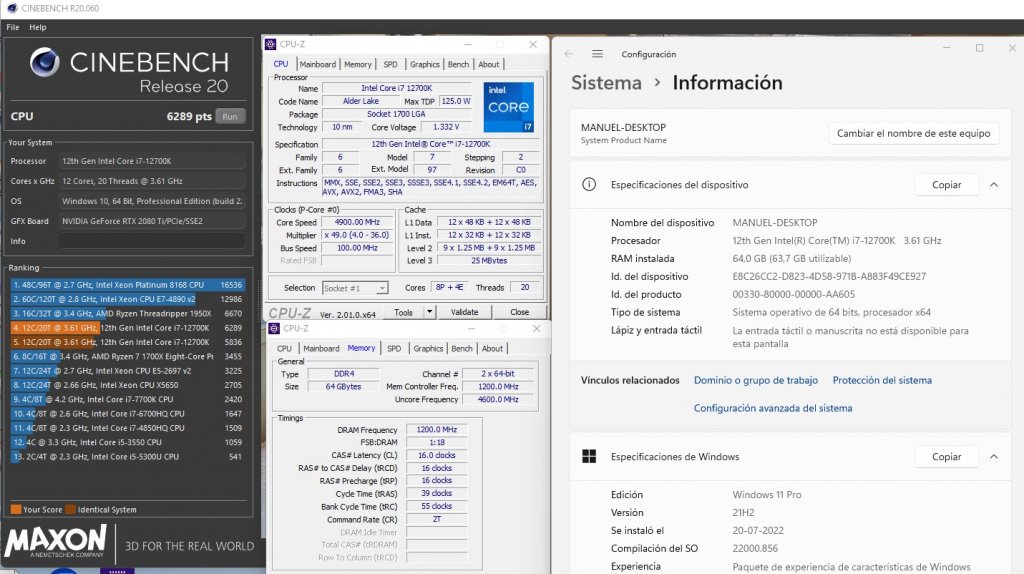Select highlighted ranking row scoring 6289

click(127, 328)
